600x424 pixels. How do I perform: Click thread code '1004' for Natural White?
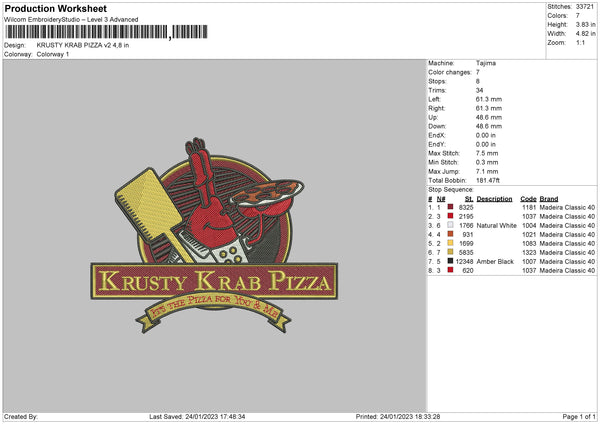[x=529, y=225]
